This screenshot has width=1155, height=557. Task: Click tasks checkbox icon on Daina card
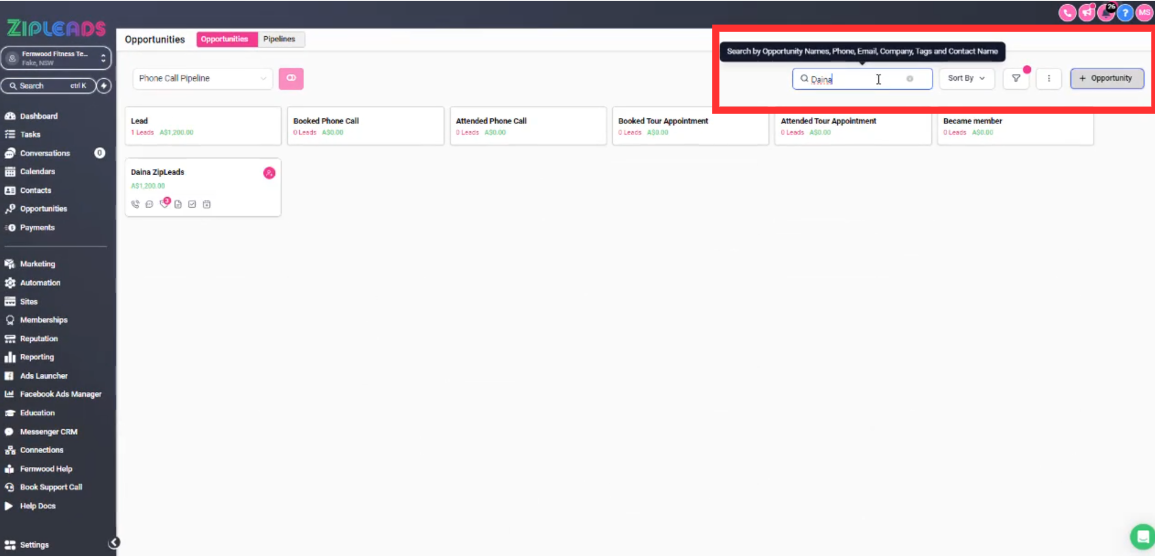click(x=192, y=204)
